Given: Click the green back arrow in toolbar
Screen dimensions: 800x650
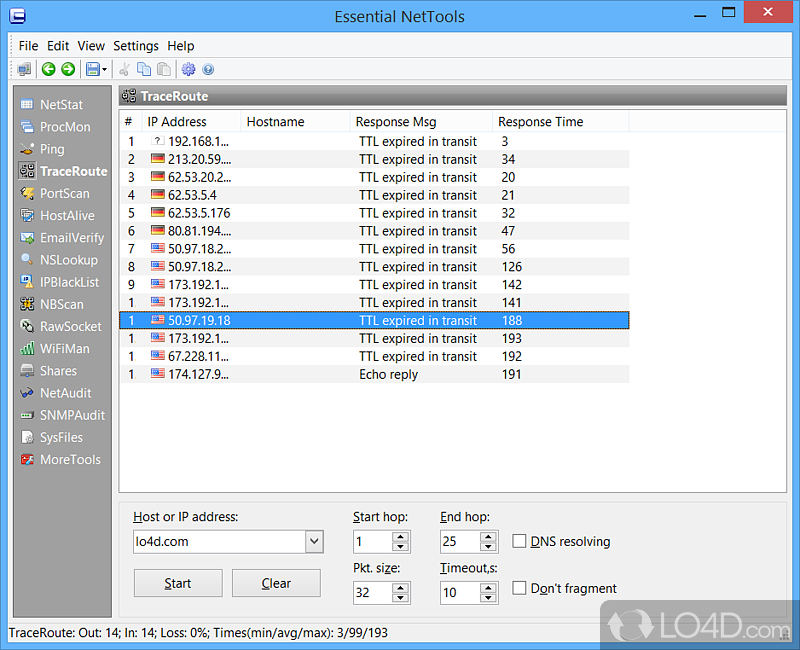Looking at the screenshot, I should coord(48,69).
